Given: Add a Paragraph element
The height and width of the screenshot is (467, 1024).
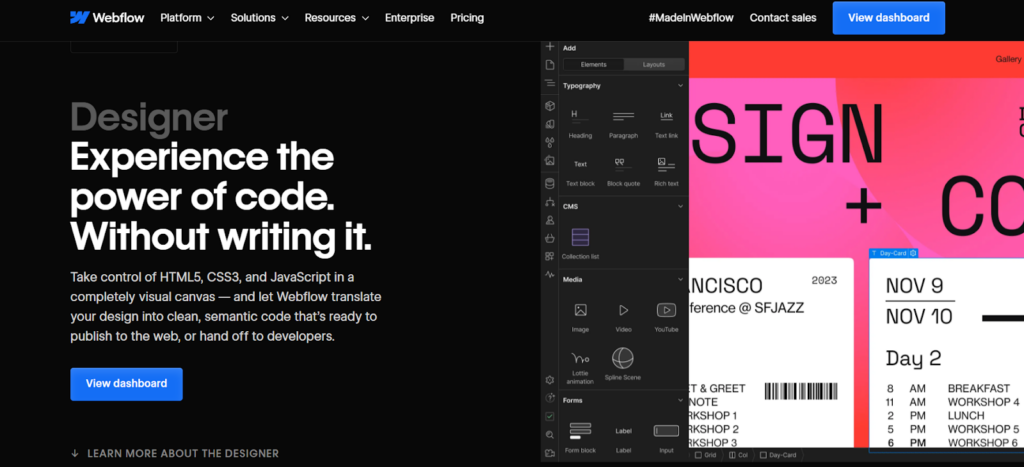Looking at the screenshot, I should (x=623, y=123).
